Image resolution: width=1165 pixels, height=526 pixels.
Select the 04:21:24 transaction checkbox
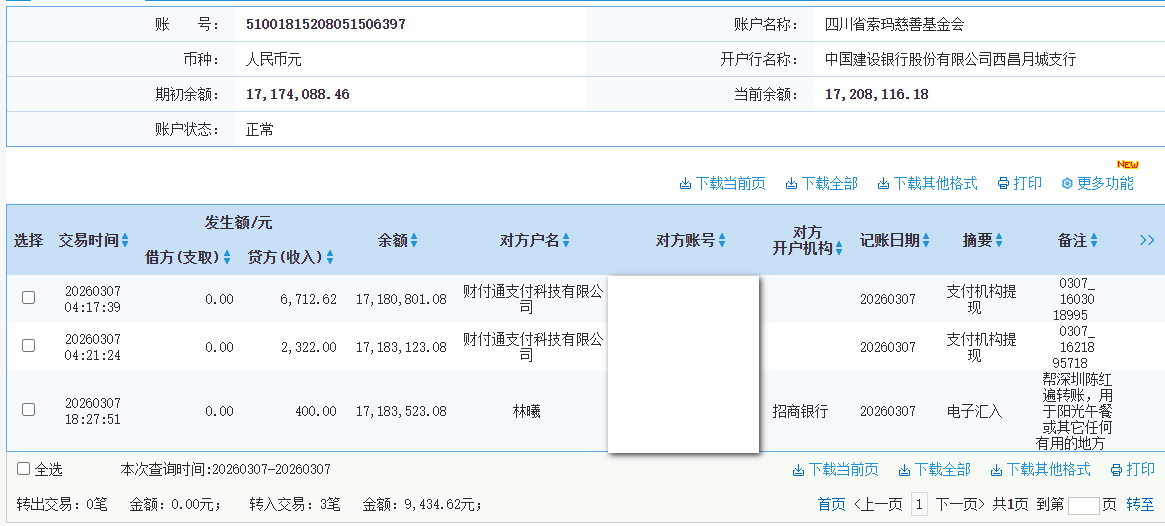click(x=28, y=346)
